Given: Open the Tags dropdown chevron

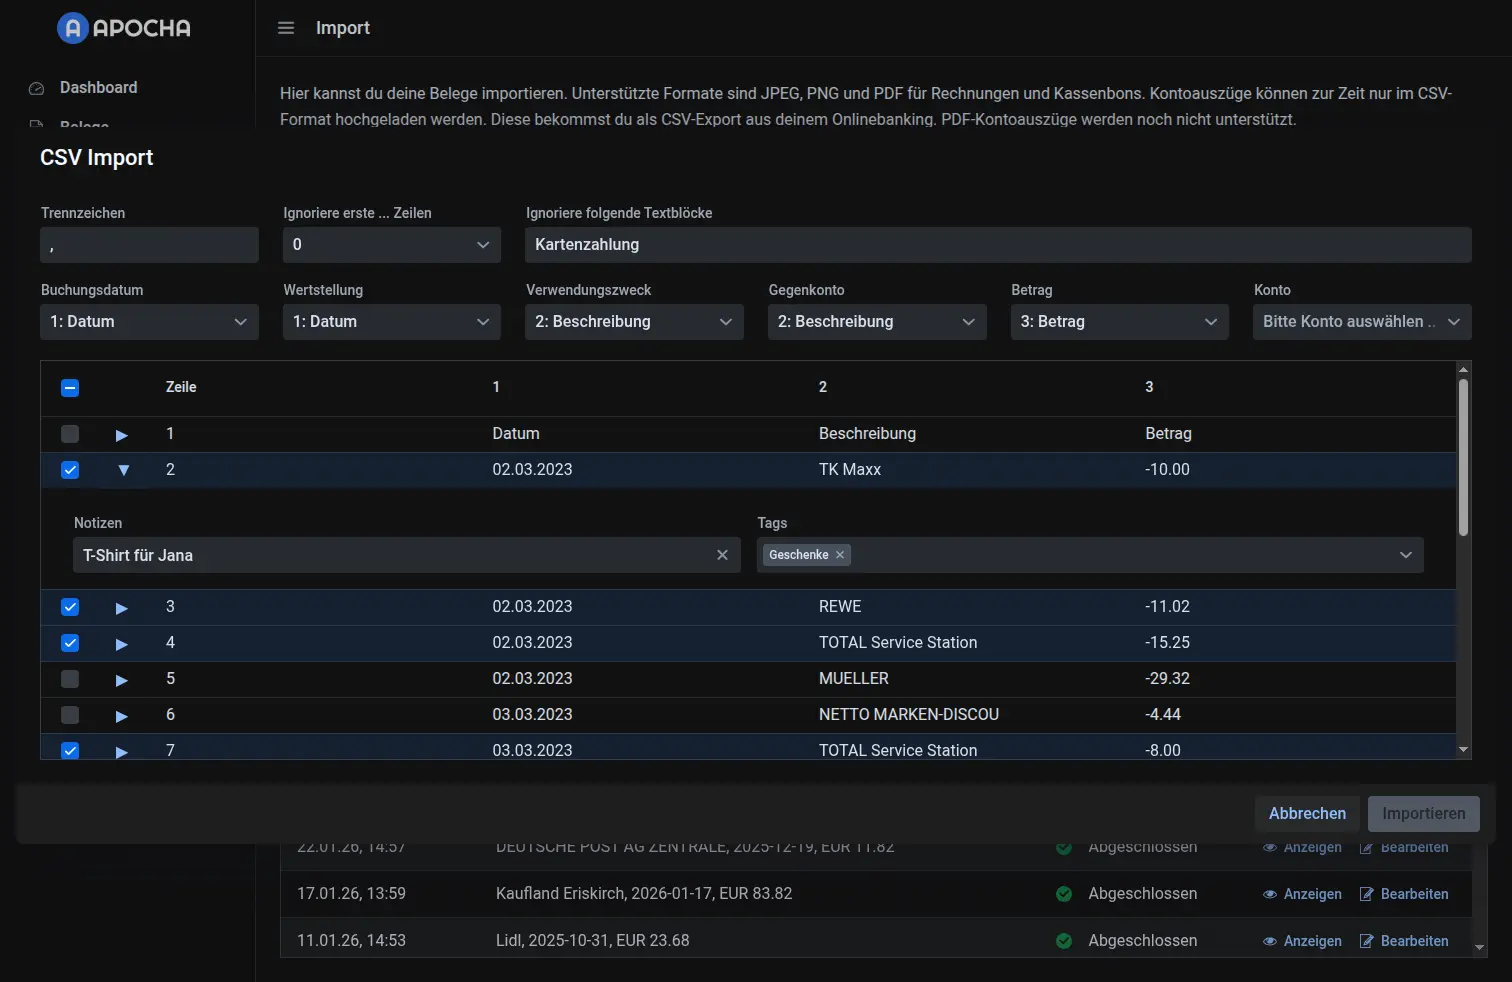Looking at the screenshot, I should click(1405, 555).
